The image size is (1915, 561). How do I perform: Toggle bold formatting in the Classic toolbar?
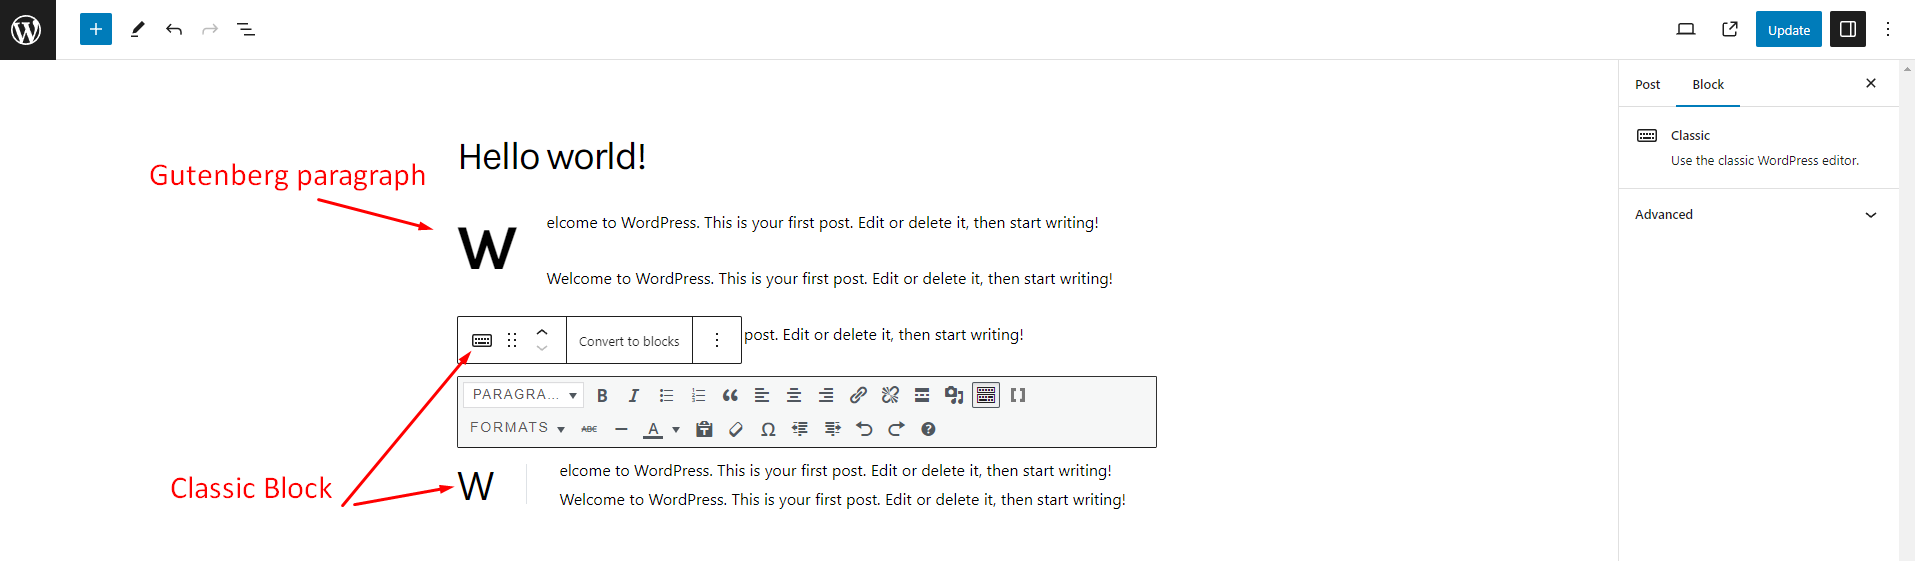tap(602, 395)
